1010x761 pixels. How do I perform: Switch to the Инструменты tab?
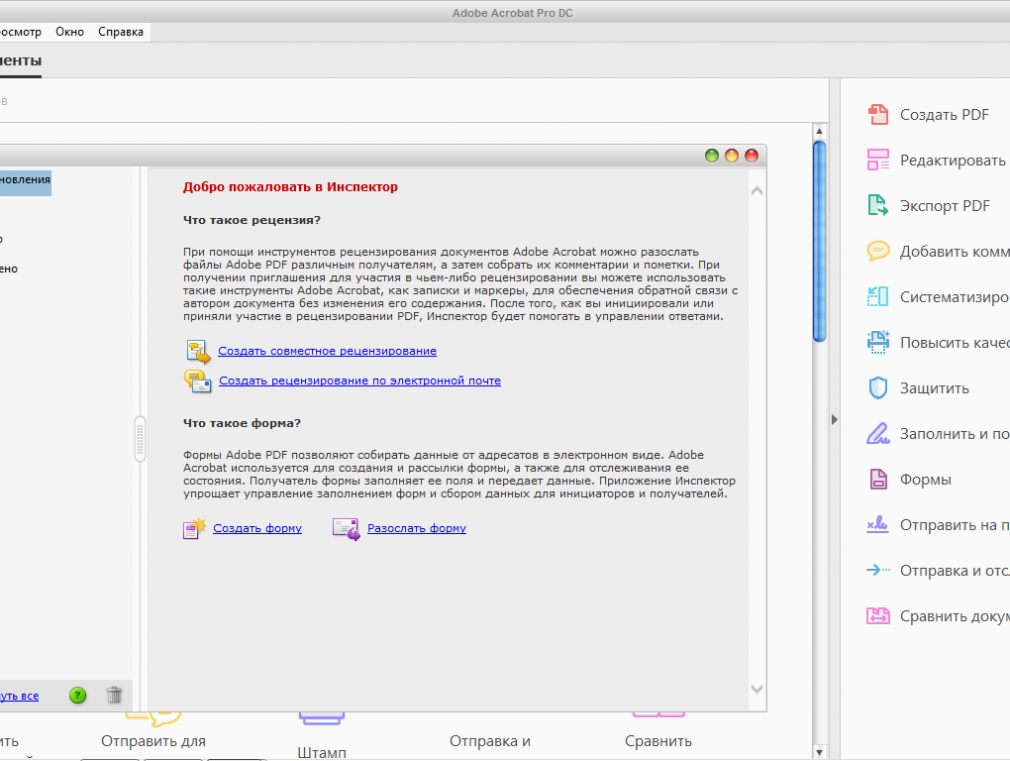[x=20, y=61]
